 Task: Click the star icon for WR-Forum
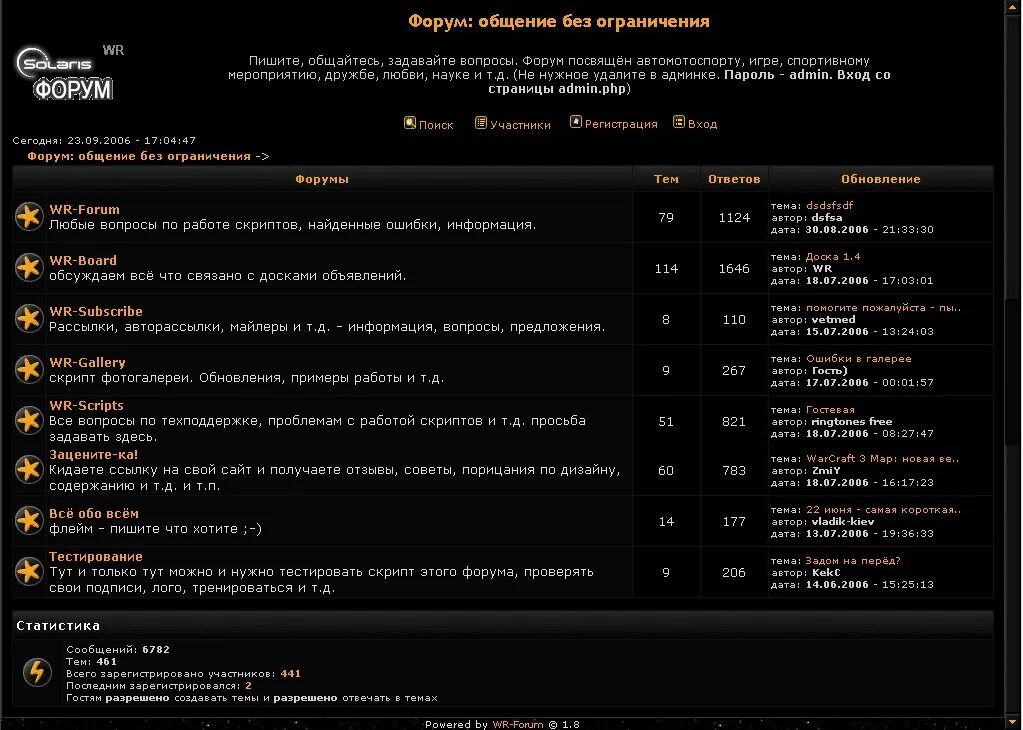tap(29, 217)
